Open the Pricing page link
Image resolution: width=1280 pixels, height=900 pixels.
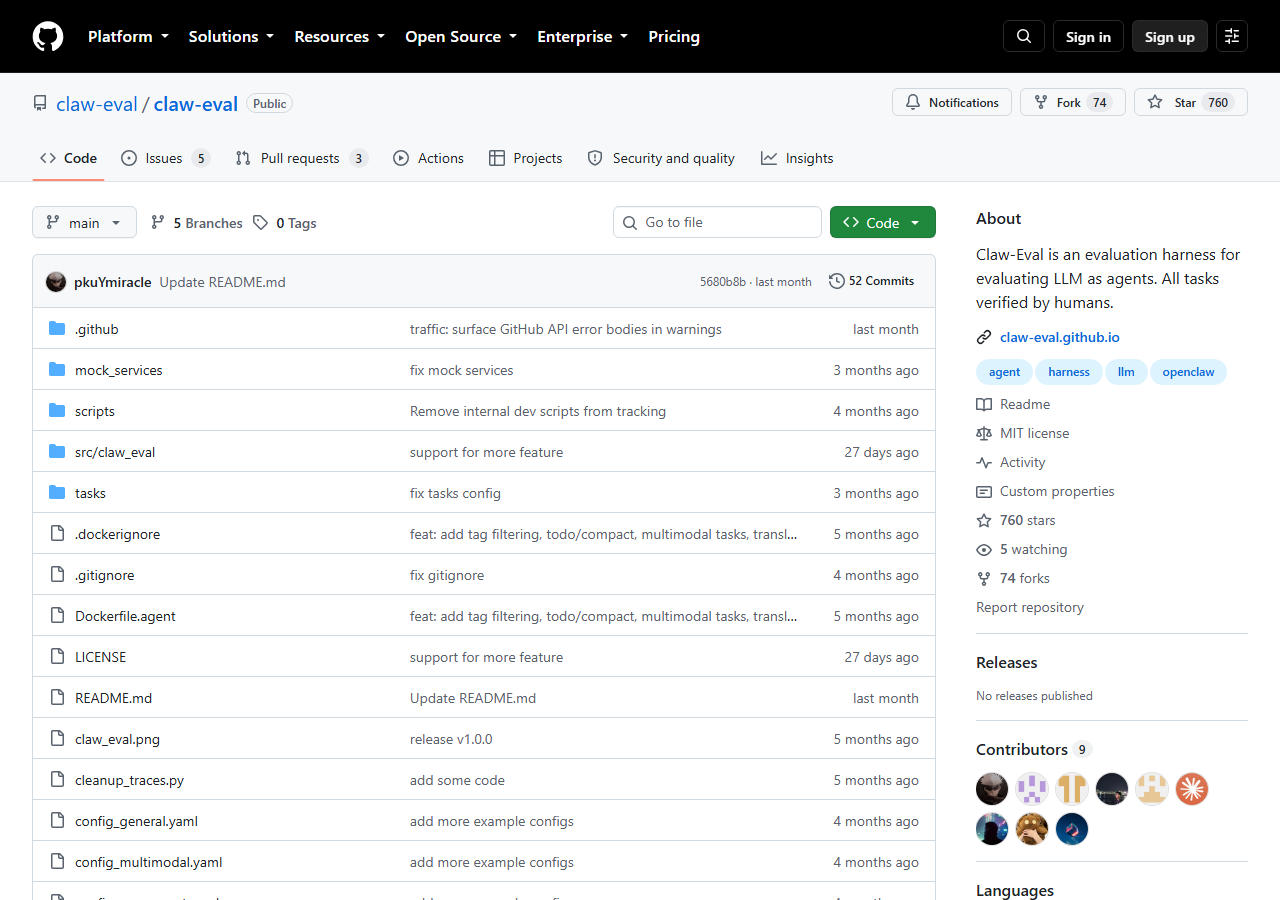[674, 37]
